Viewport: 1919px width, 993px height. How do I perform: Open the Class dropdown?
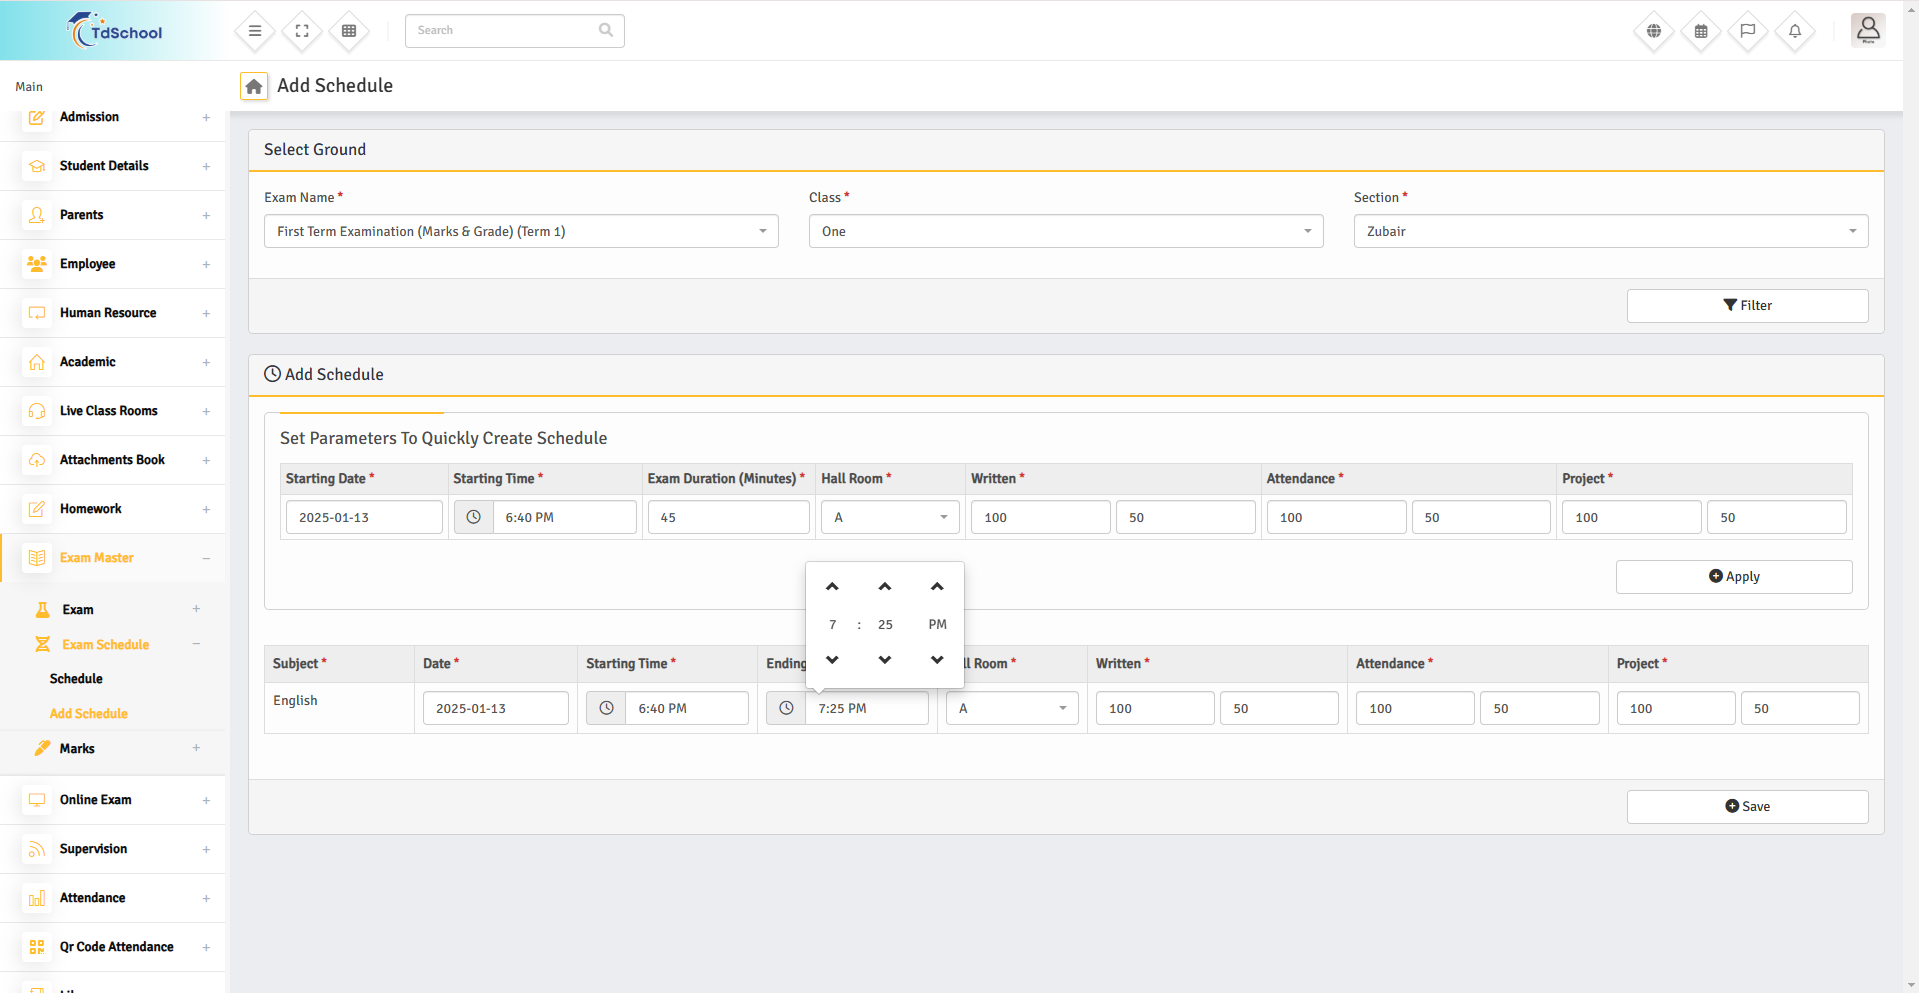pos(1065,231)
